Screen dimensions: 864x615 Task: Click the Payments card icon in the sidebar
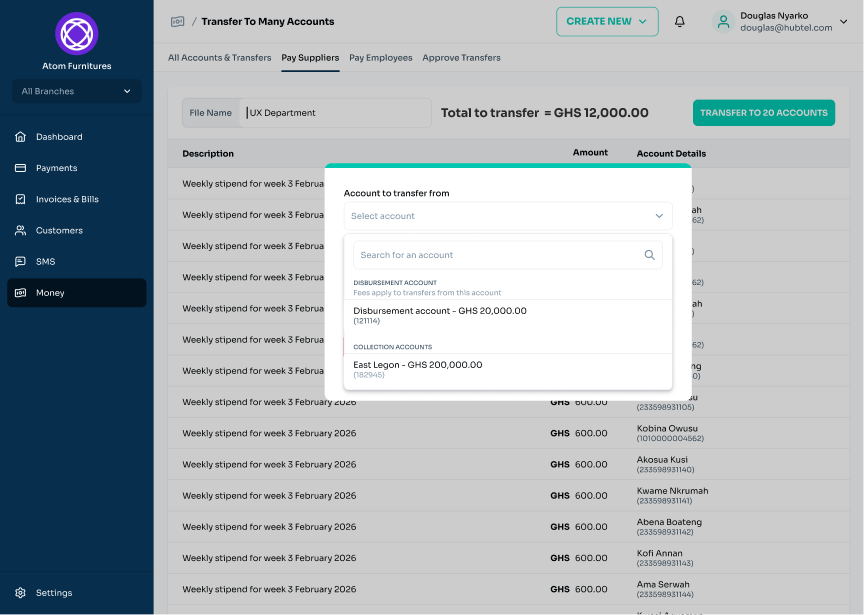pyautogui.click(x=20, y=168)
